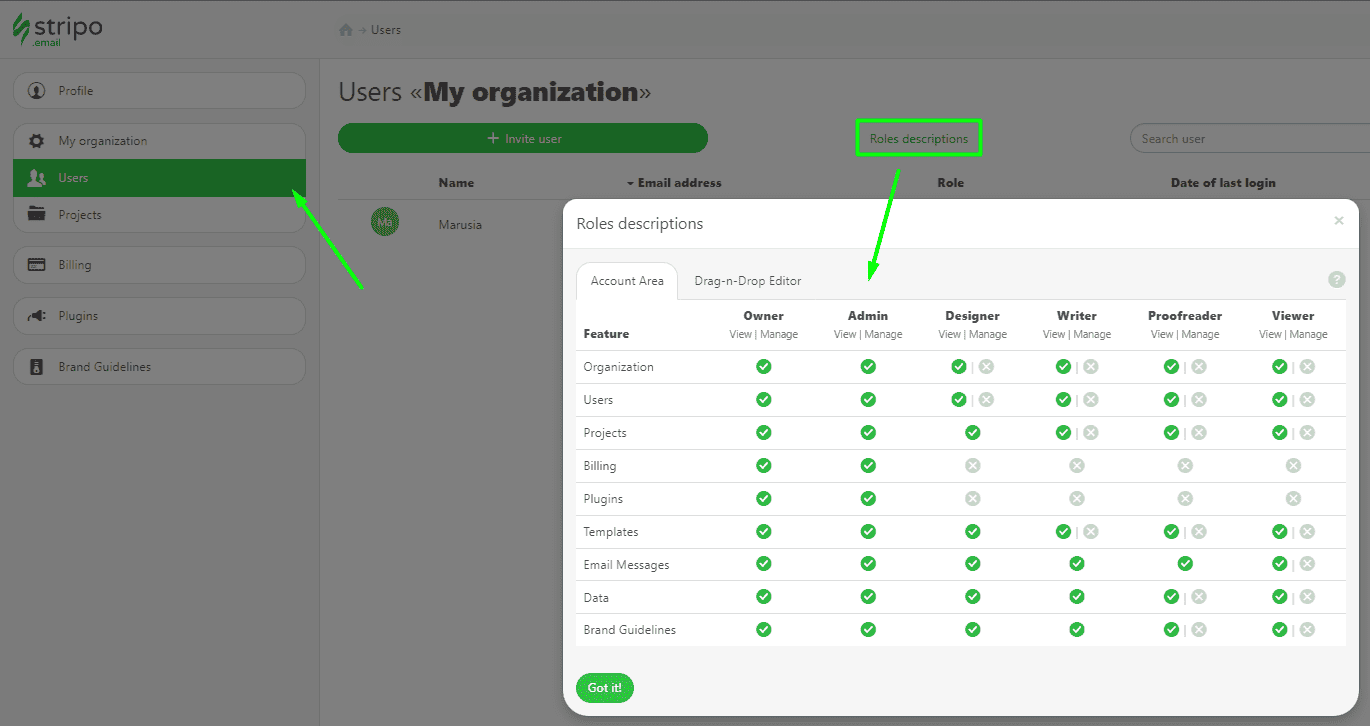Click the home icon in the breadcrumb
The image size is (1370, 726).
[347, 29]
